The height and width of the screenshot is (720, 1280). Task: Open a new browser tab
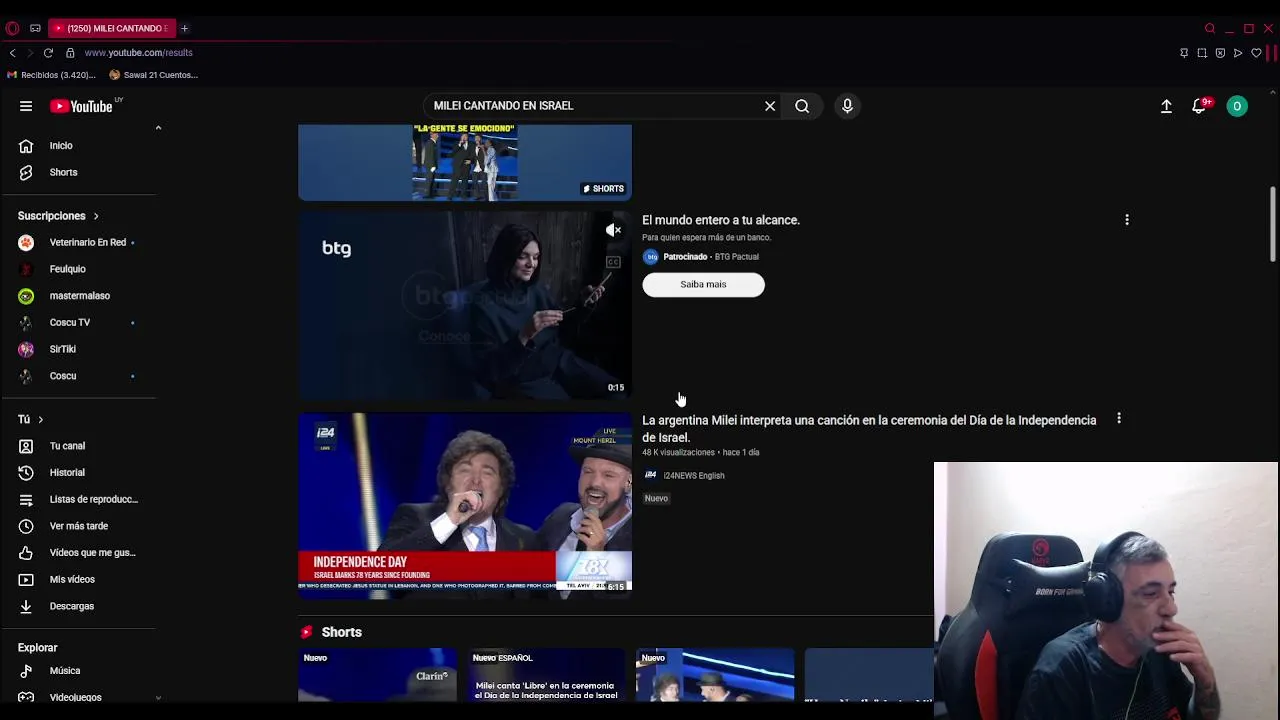click(184, 28)
